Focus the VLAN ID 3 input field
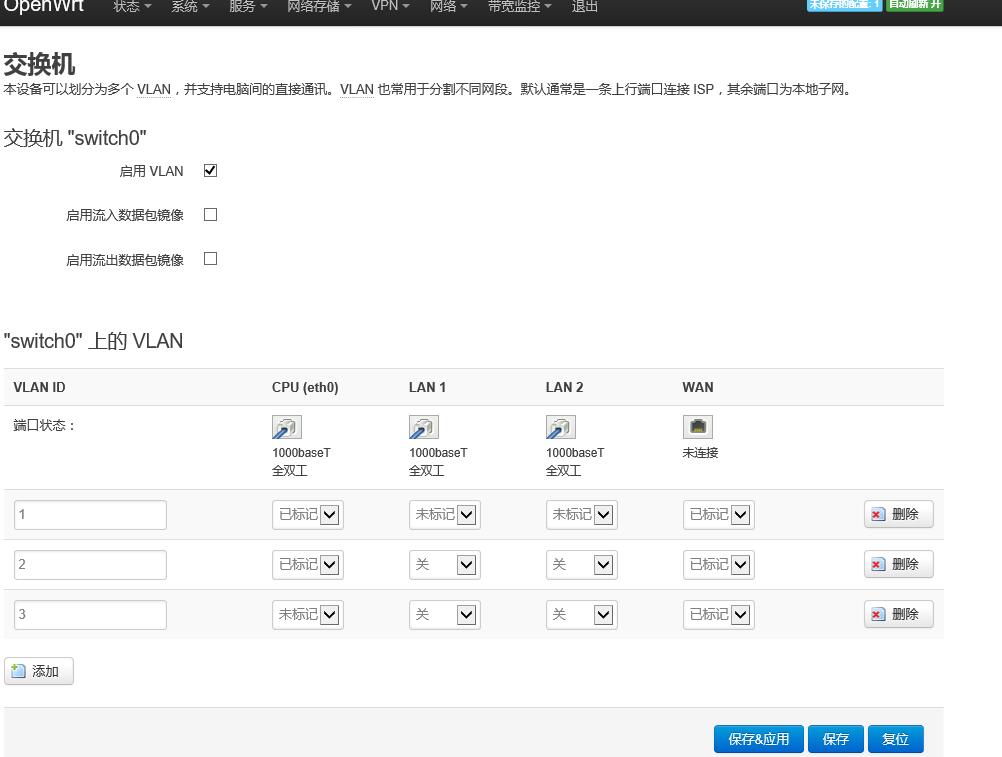Viewport: 1002px width, 757px height. pos(90,615)
